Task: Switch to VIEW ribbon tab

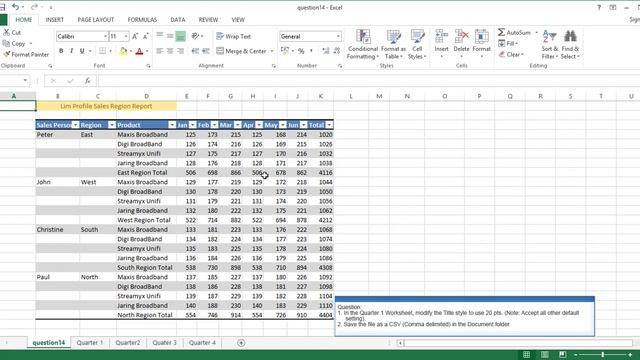Action: pos(238,20)
